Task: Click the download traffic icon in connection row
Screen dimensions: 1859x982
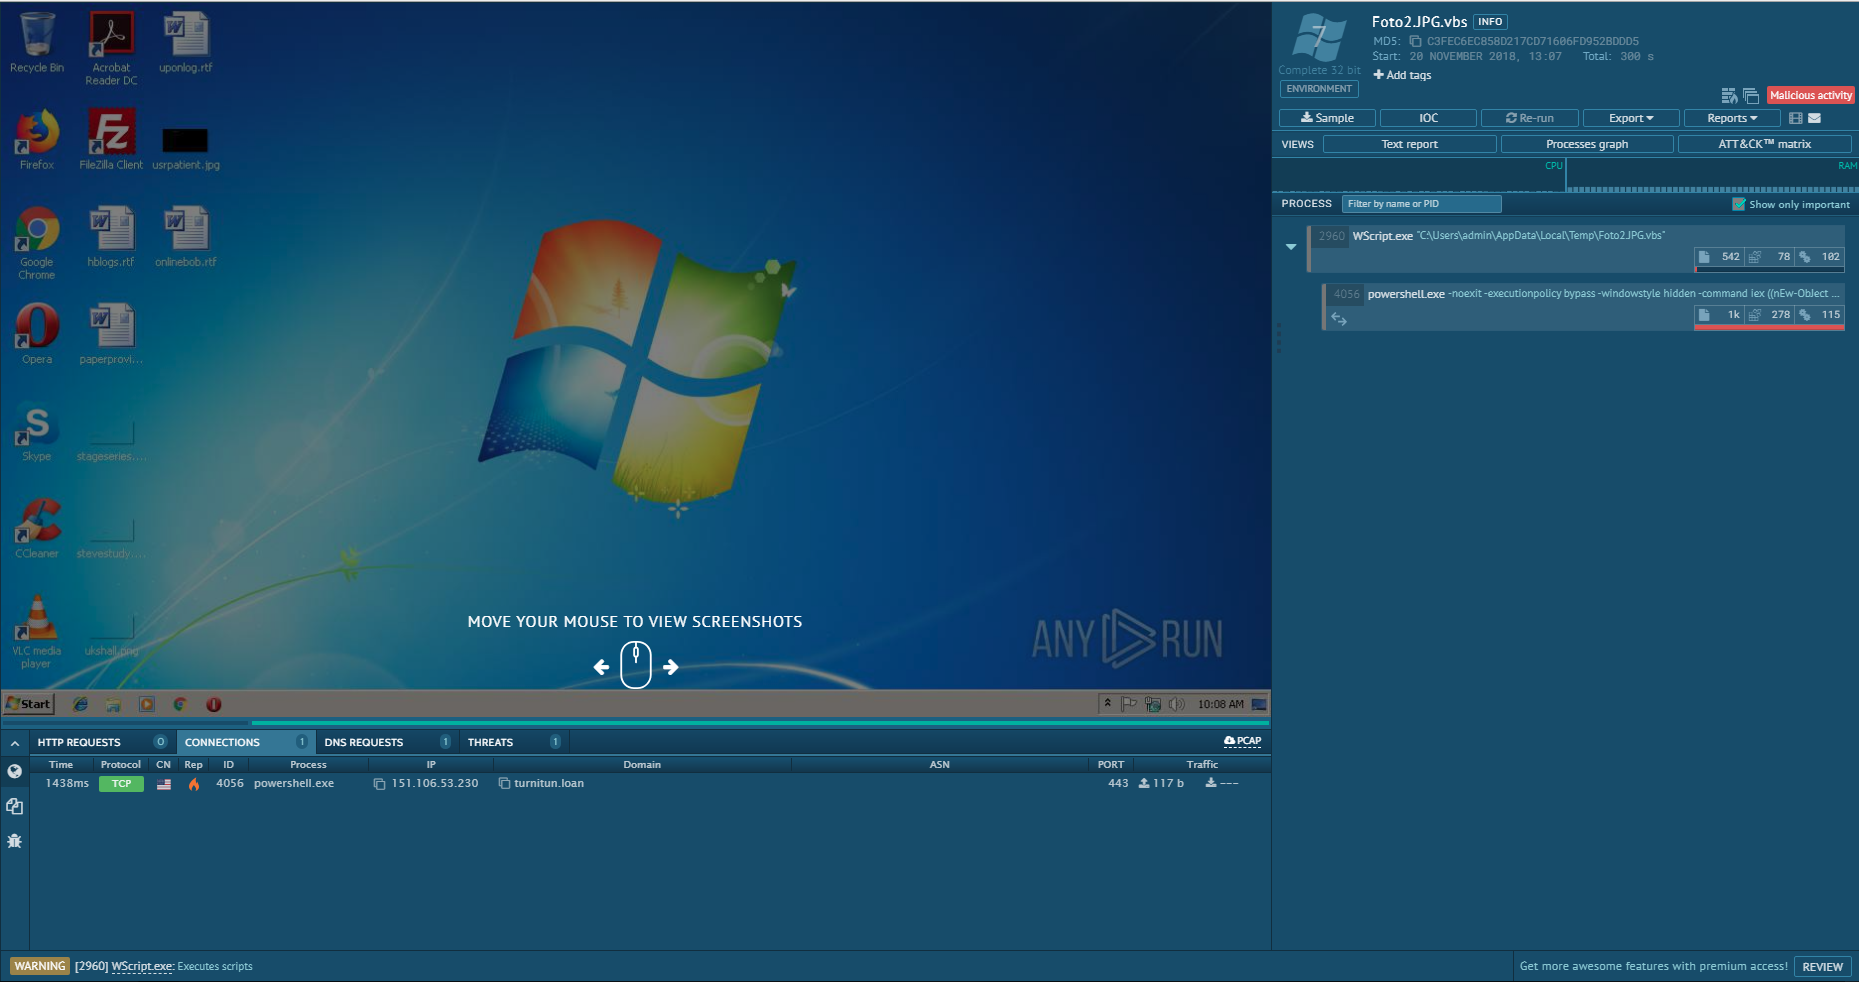Action: (x=1211, y=784)
